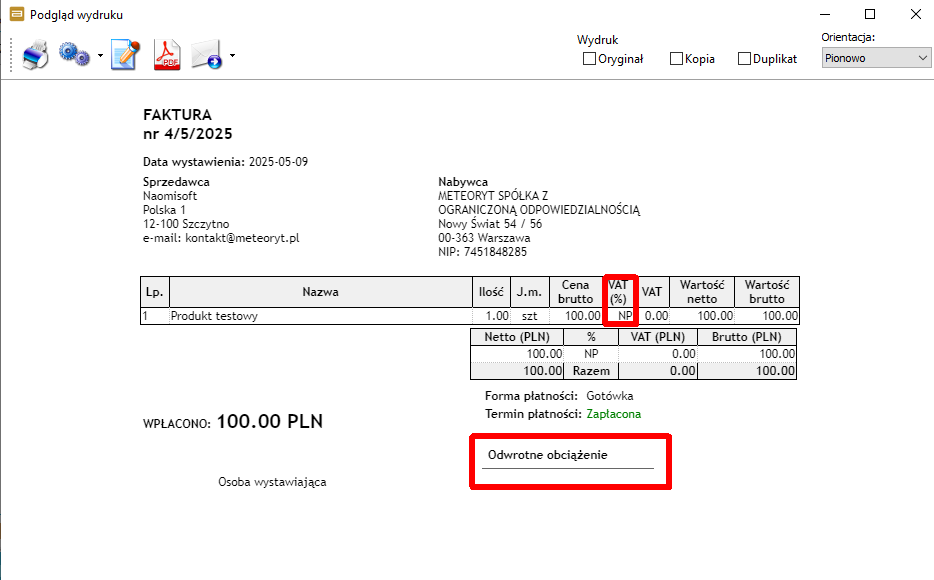Viewport: 934px width, 580px height.
Task: Click seller name 'Naomisoft'
Action: 170,196
